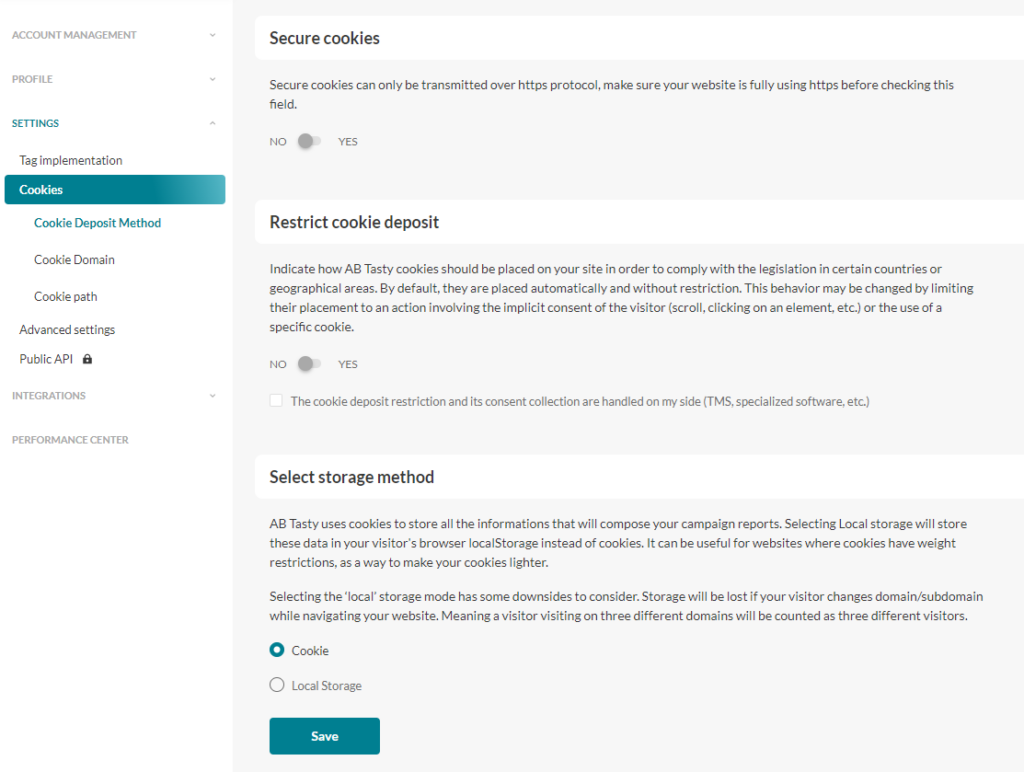Open the Cookie Domain subsection
Screen dimensions: 1024x772
click(74, 260)
